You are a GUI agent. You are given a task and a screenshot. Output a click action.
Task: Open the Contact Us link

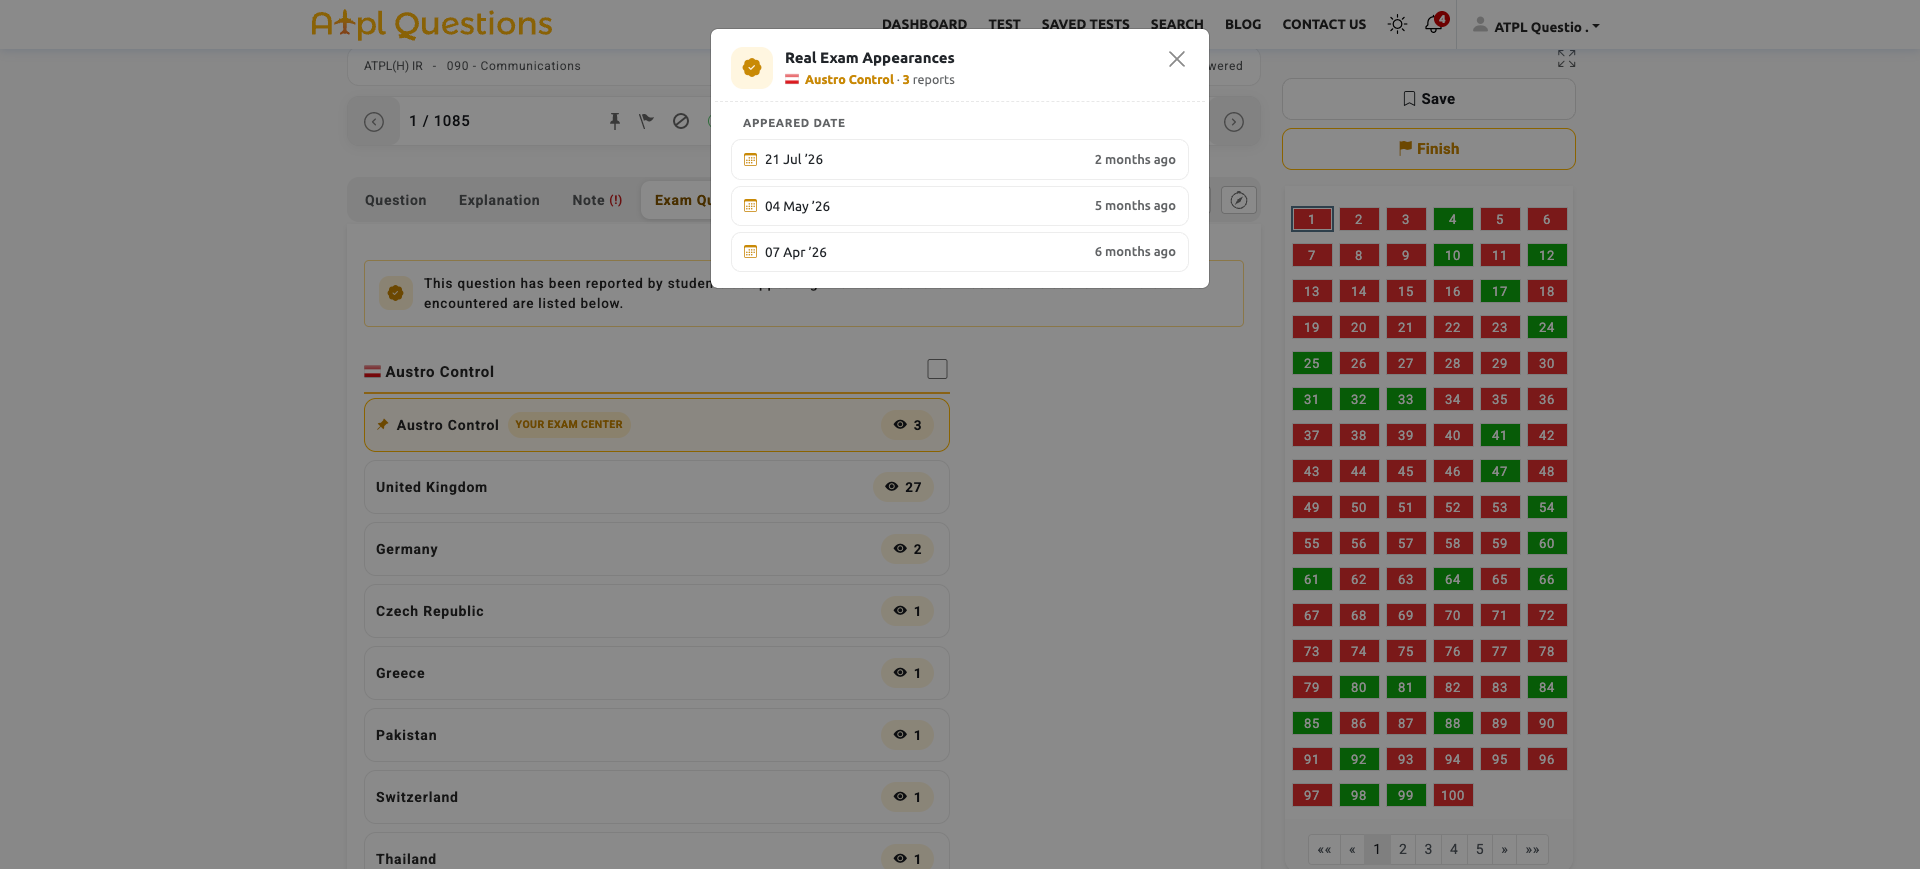(1324, 24)
